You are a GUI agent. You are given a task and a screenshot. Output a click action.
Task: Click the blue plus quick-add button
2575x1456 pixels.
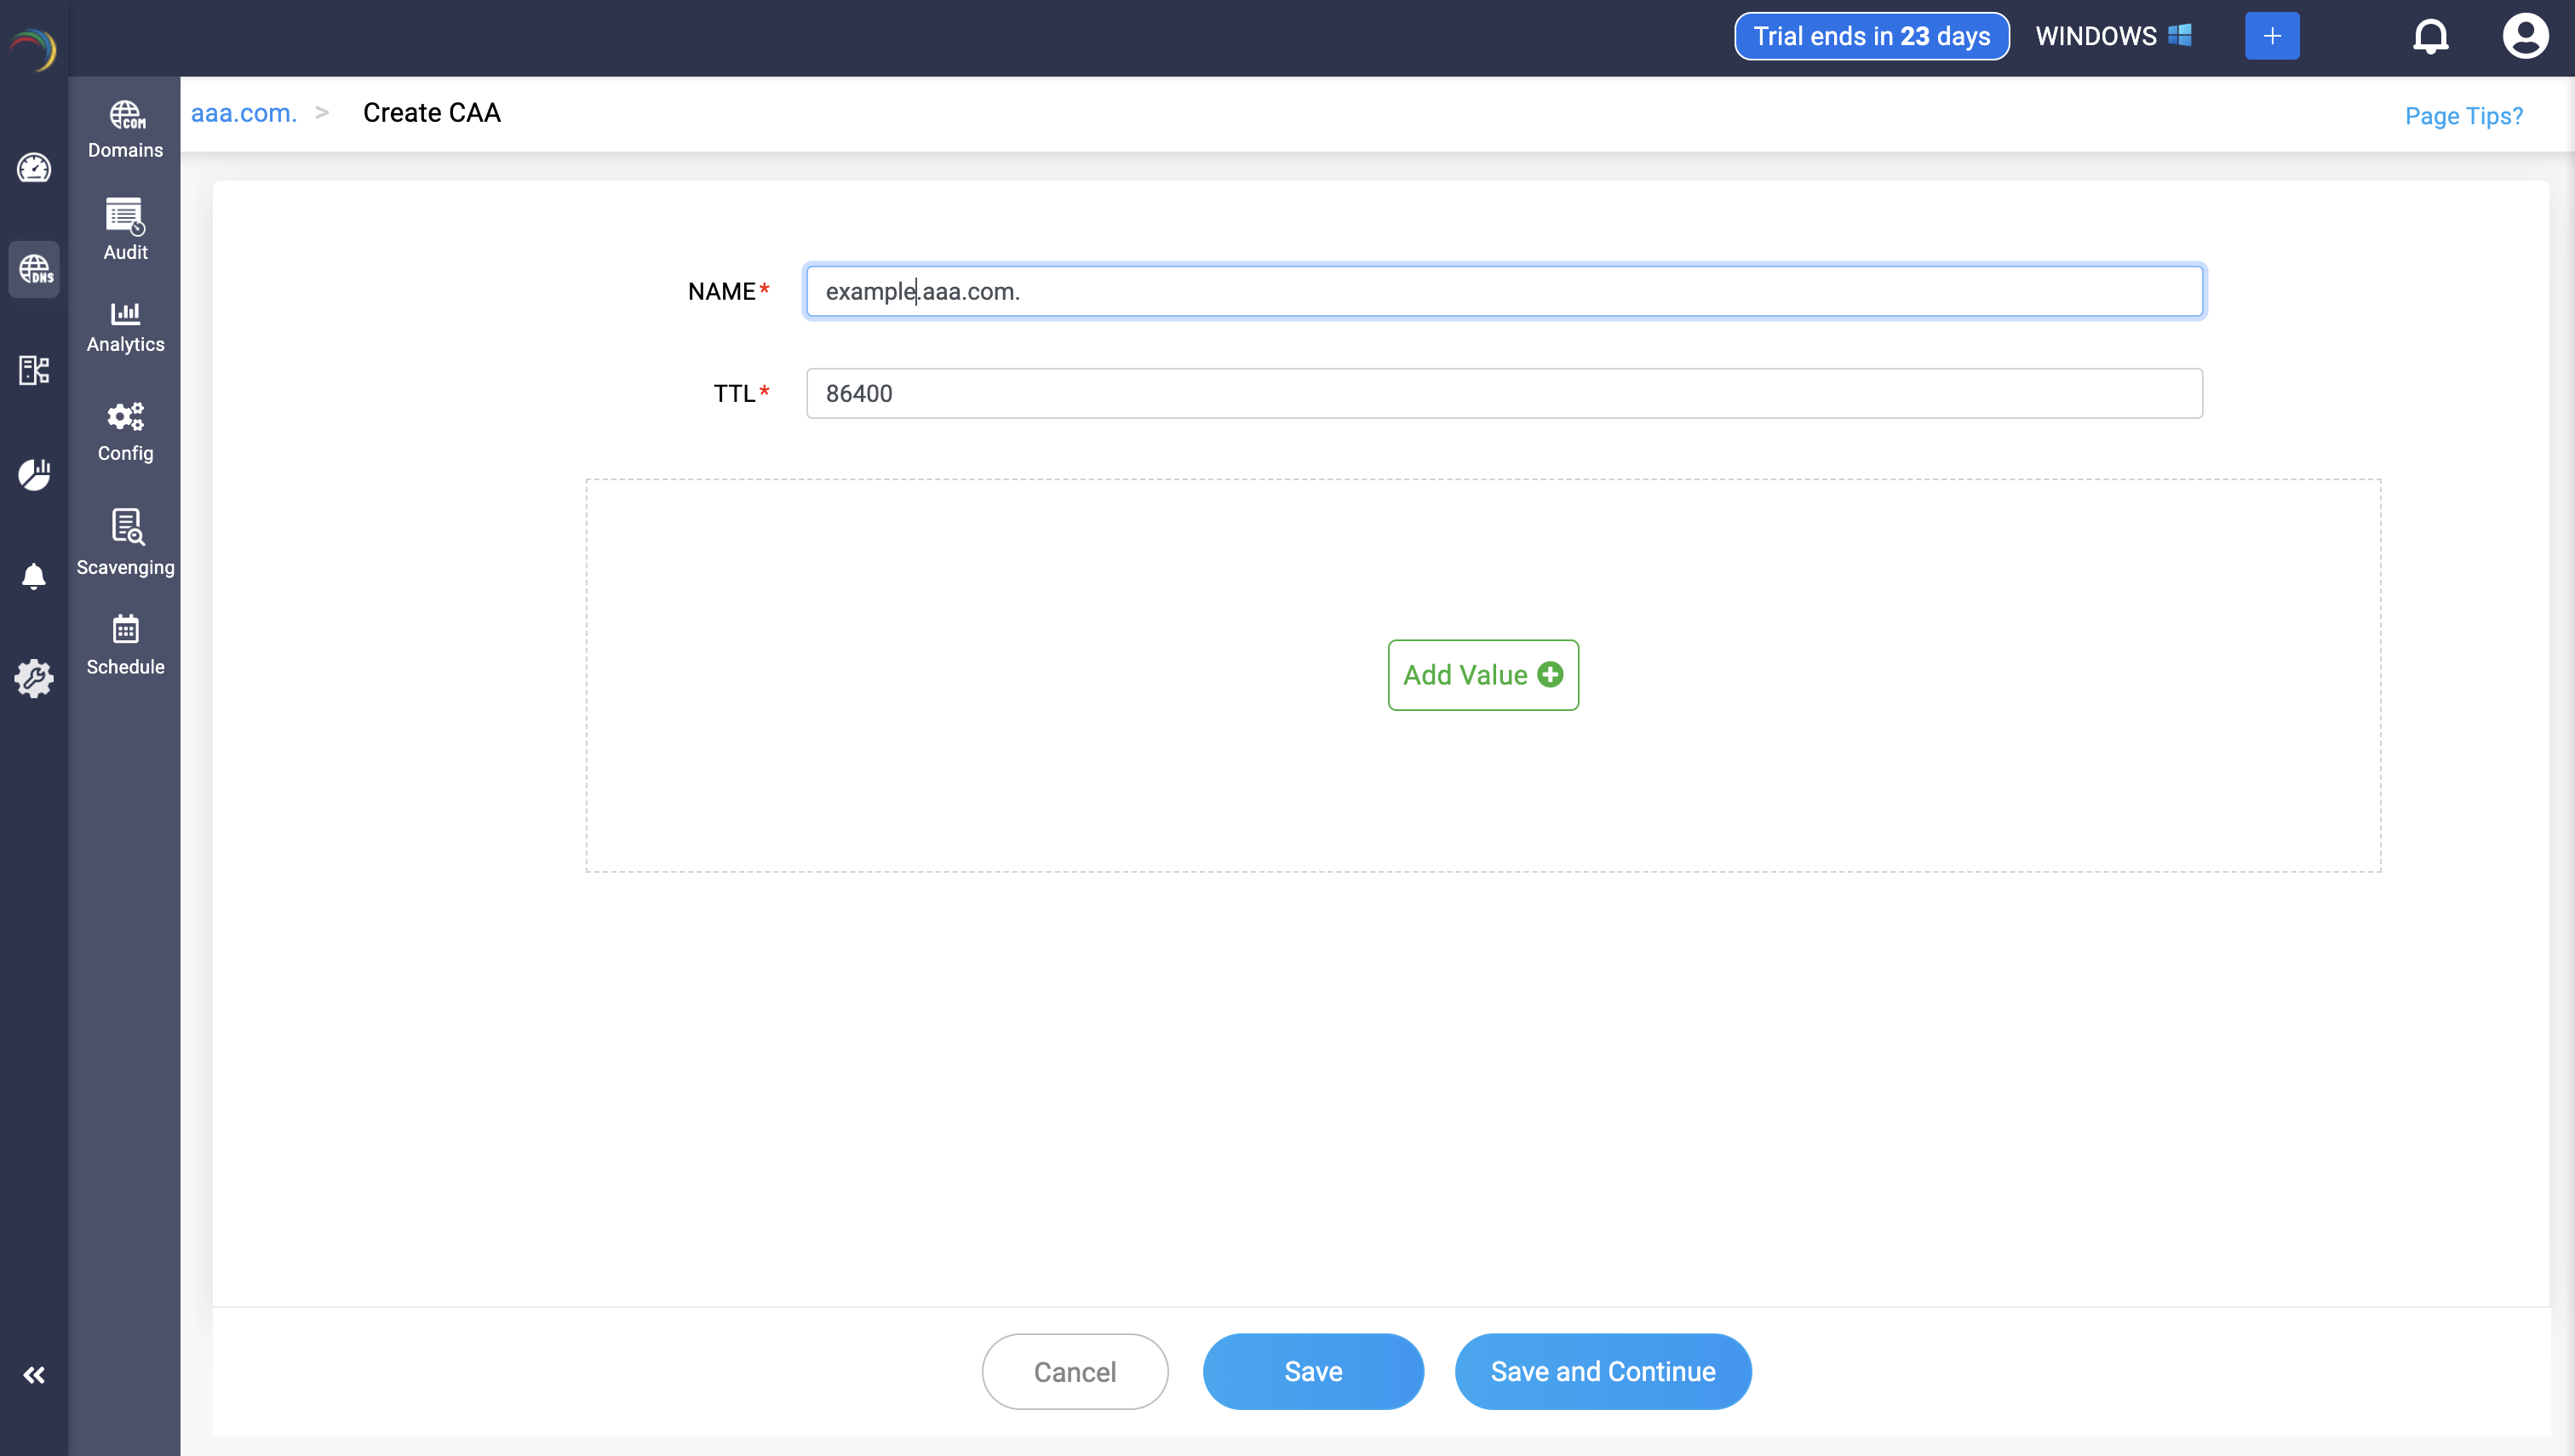[x=2271, y=37]
